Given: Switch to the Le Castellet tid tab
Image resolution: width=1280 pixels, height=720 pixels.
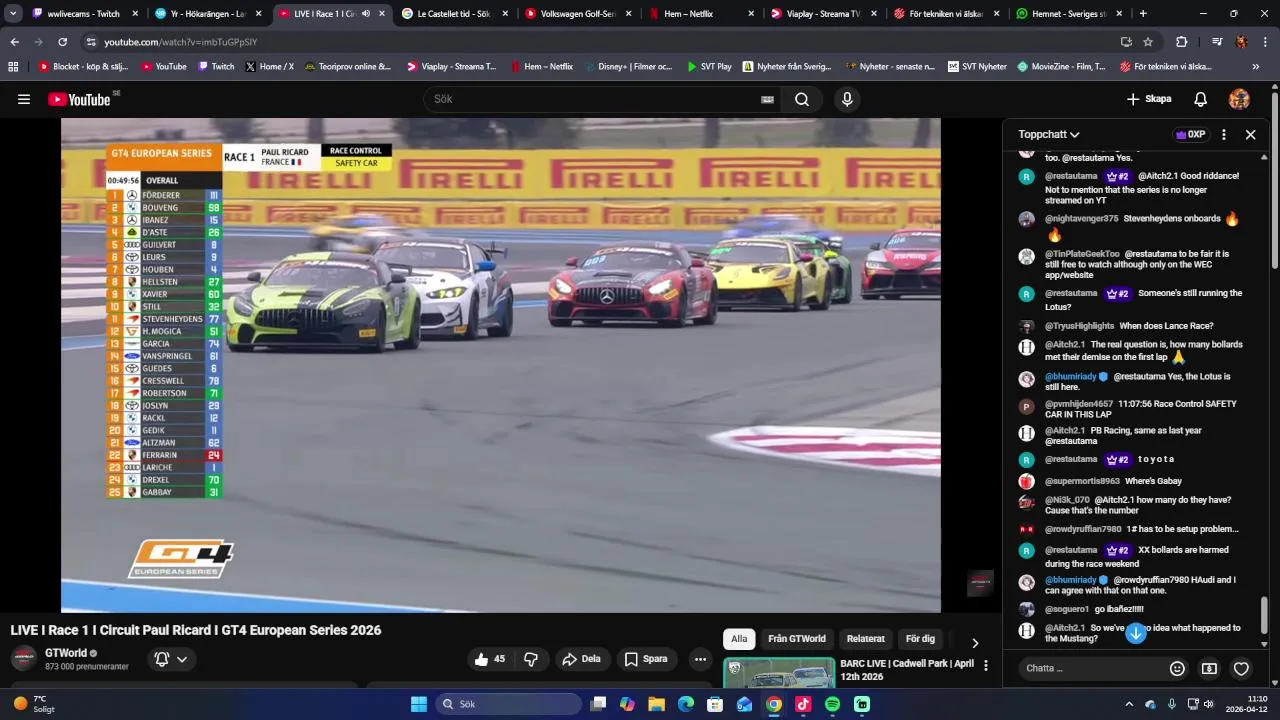Looking at the screenshot, I should (454, 14).
